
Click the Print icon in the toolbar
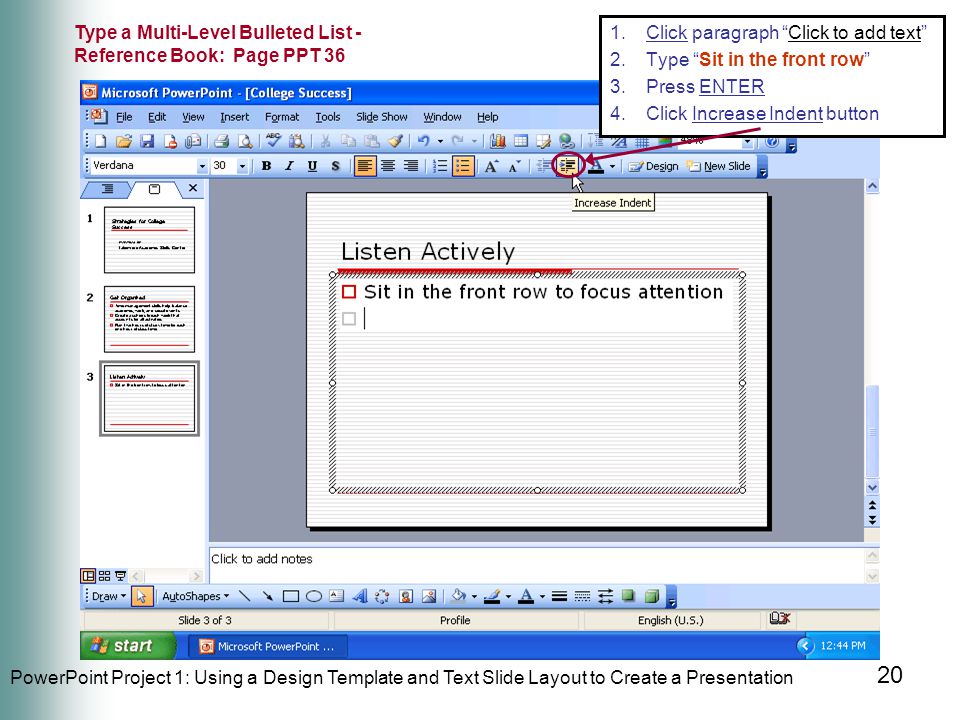(221, 141)
